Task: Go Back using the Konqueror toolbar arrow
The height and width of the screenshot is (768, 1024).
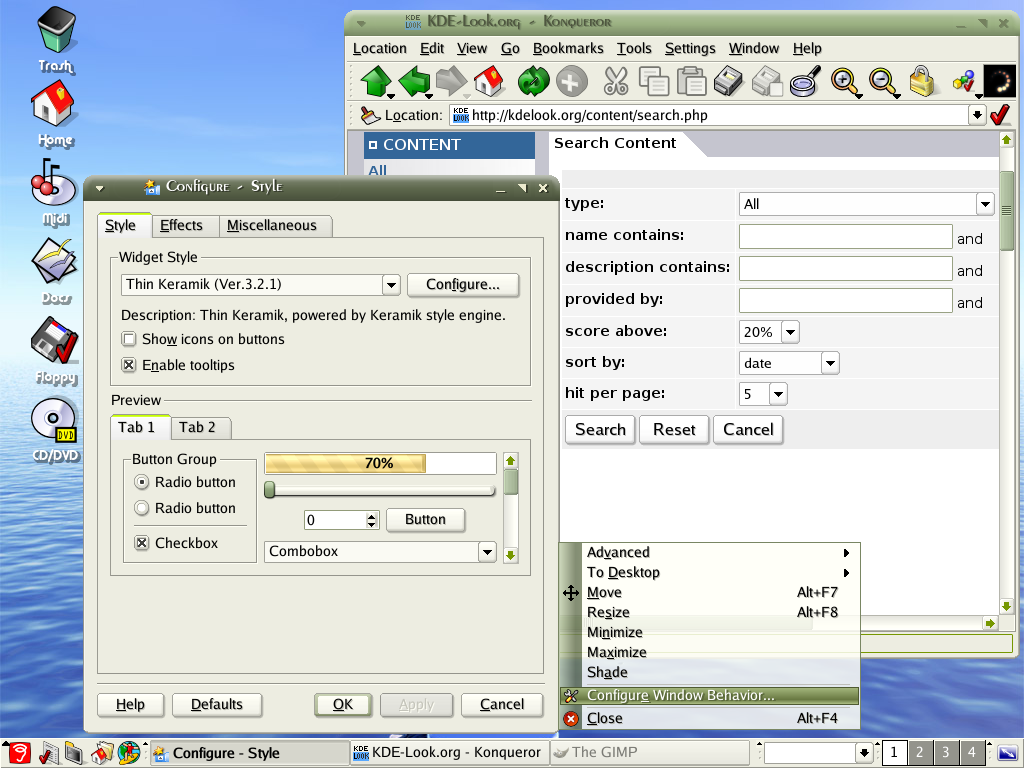Action: [414, 82]
